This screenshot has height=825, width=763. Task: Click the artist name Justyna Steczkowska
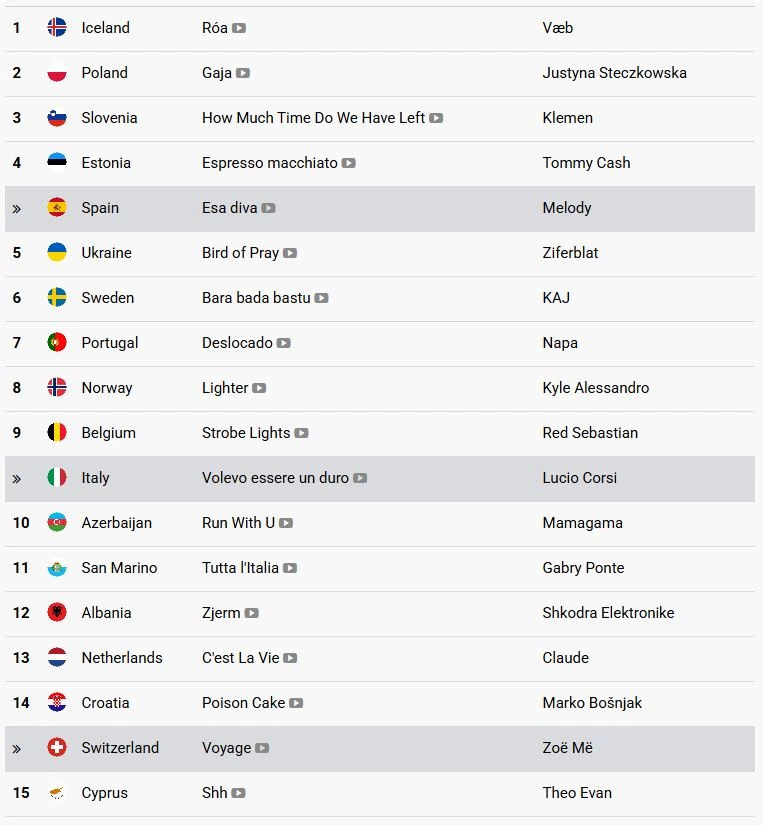tap(614, 73)
